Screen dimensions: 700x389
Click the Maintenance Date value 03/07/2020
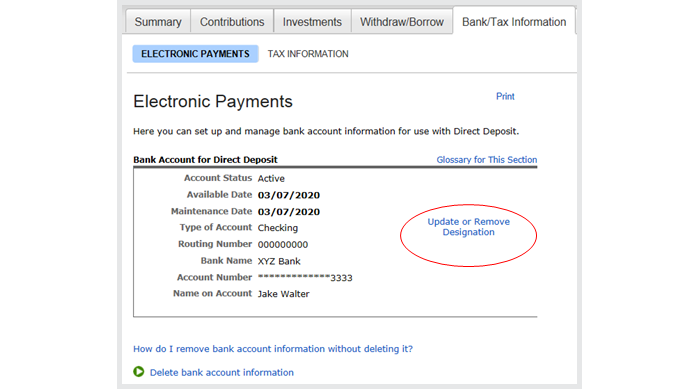(x=289, y=212)
